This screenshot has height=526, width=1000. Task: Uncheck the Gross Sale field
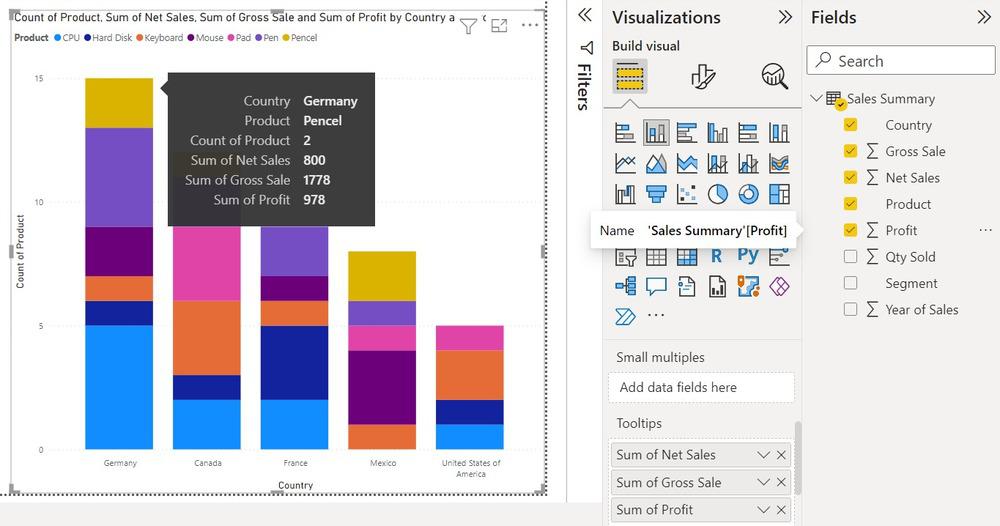pos(850,150)
